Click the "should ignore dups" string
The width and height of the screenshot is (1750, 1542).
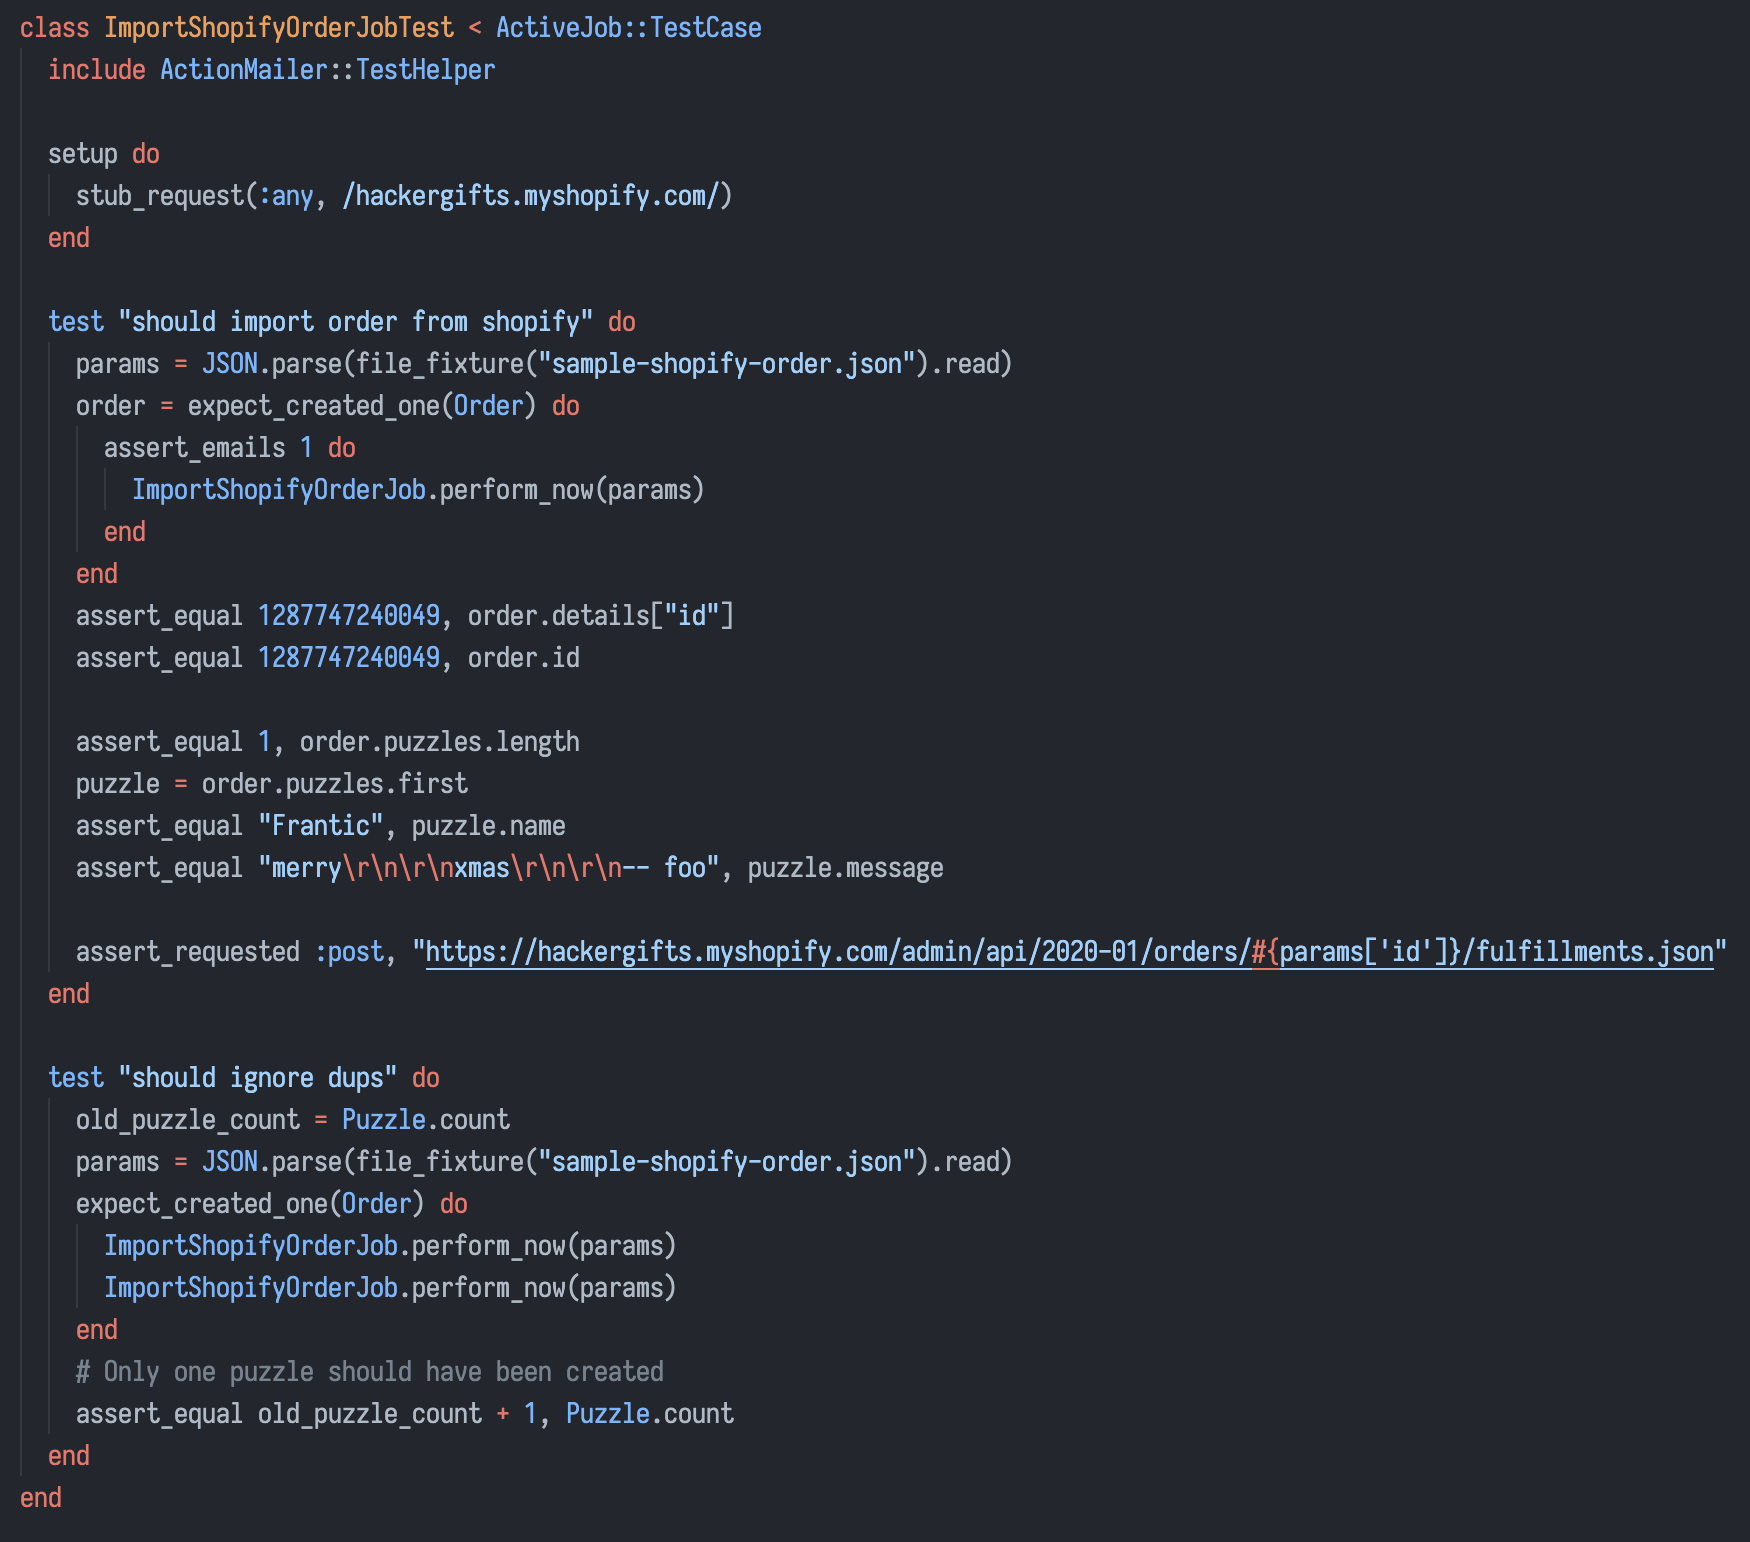click(258, 1078)
